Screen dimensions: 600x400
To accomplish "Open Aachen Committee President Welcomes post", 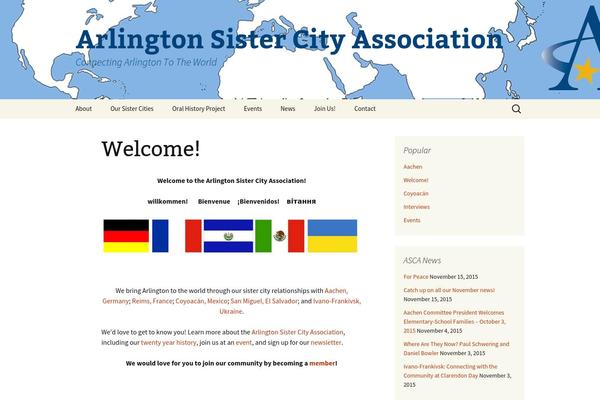I will tap(454, 322).
